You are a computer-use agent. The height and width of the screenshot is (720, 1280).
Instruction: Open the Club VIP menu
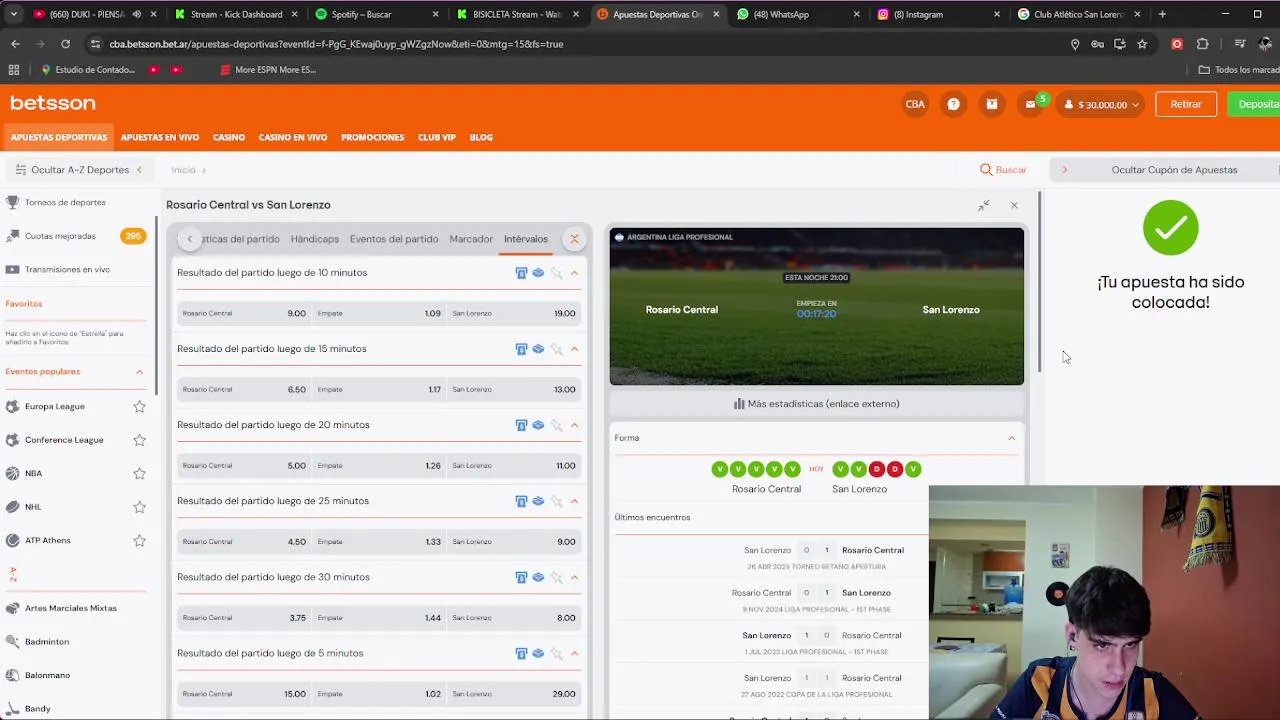point(437,137)
